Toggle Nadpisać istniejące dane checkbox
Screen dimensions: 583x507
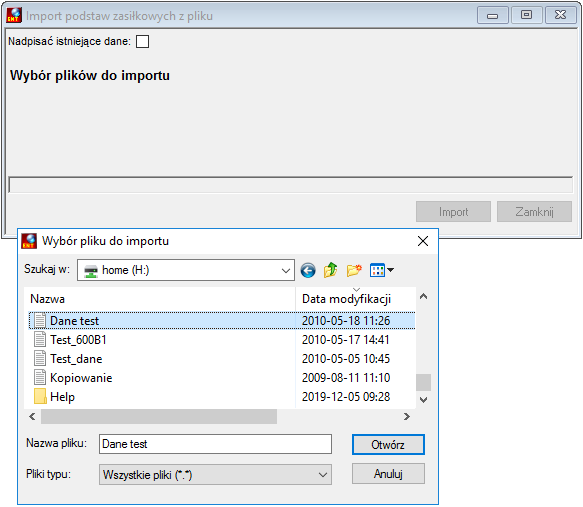tap(142, 41)
